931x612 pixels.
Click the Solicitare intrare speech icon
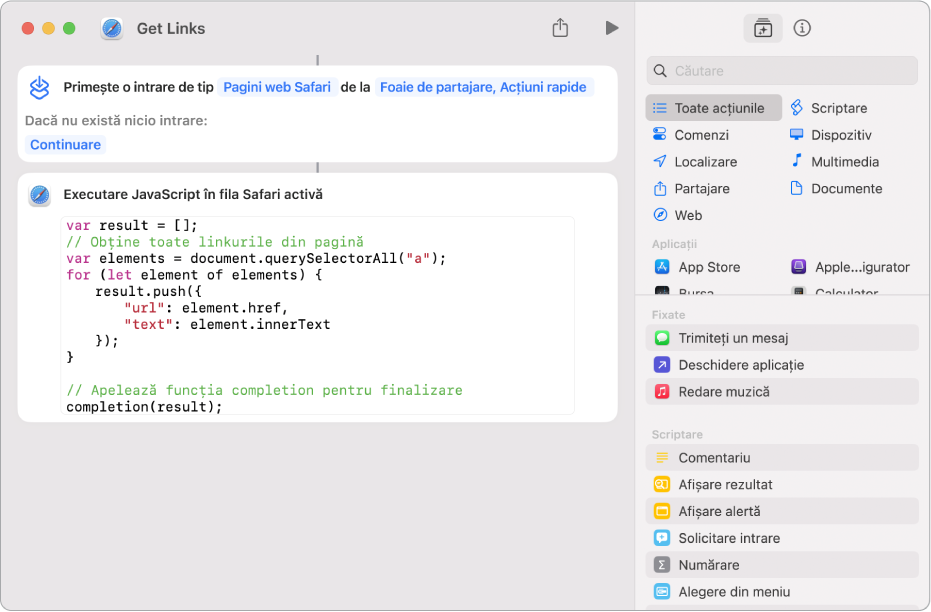(x=661, y=538)
